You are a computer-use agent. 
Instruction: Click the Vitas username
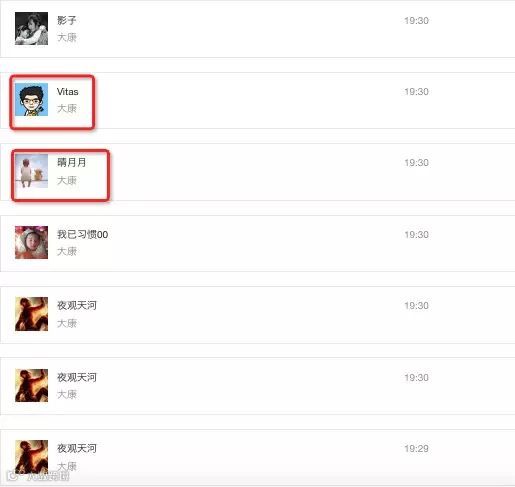click(x=68, y=92)
